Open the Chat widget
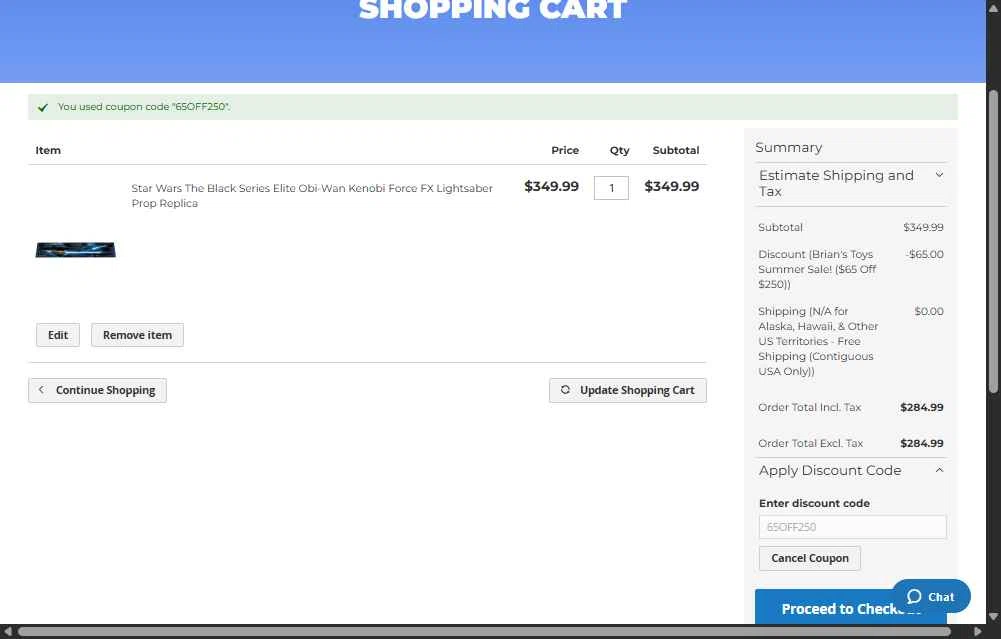This screenshot has width=1001, height=639. click(931, 597)
